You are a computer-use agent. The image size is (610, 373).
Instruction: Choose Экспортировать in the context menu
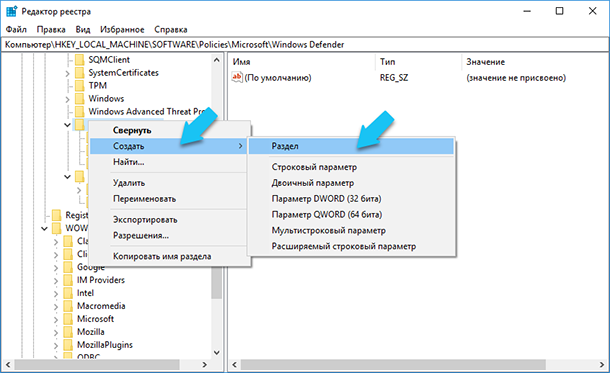(x=168, y=220)
